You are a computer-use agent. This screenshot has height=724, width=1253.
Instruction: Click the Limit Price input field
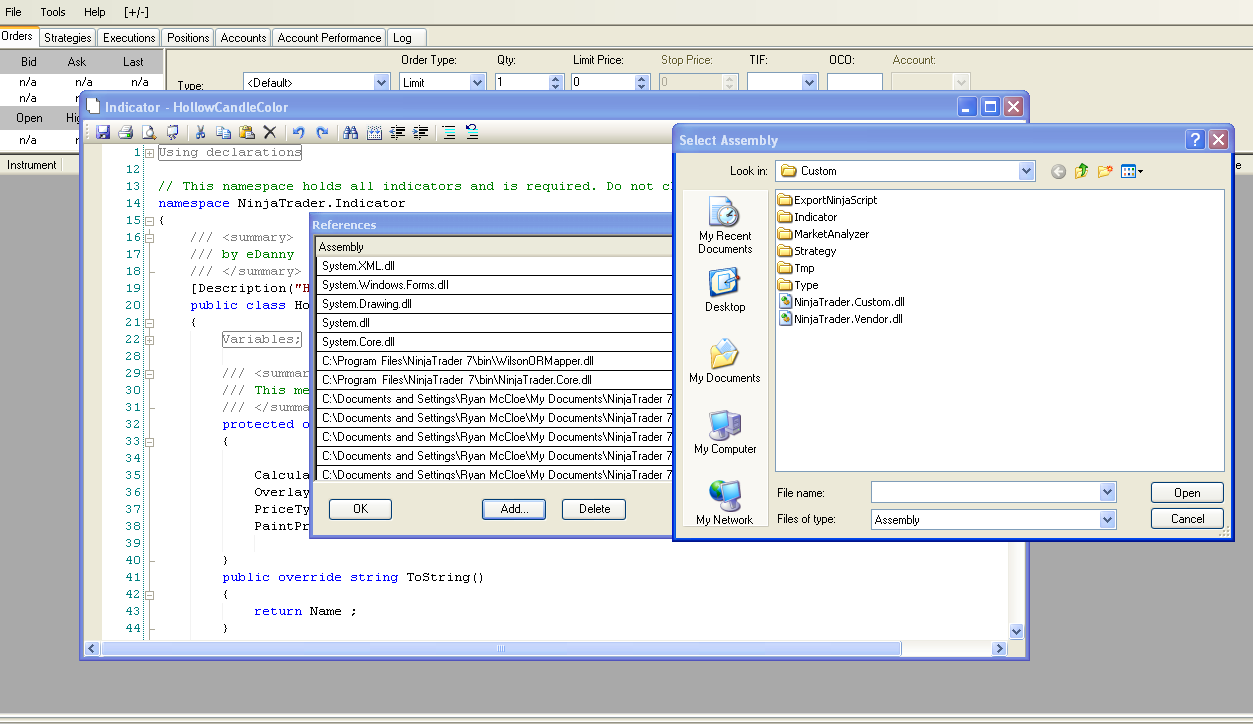tap(603, 82)
